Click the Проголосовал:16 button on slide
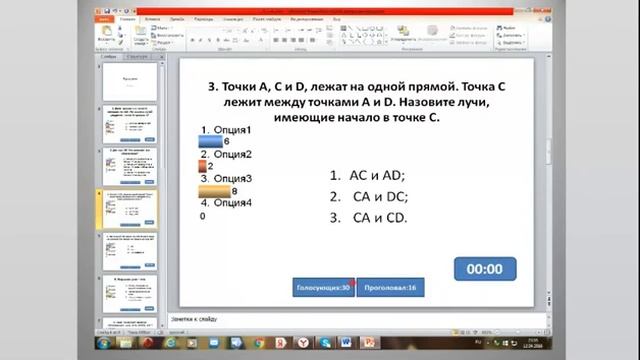The height and width of the screenshot is (360, 640). 390,287
